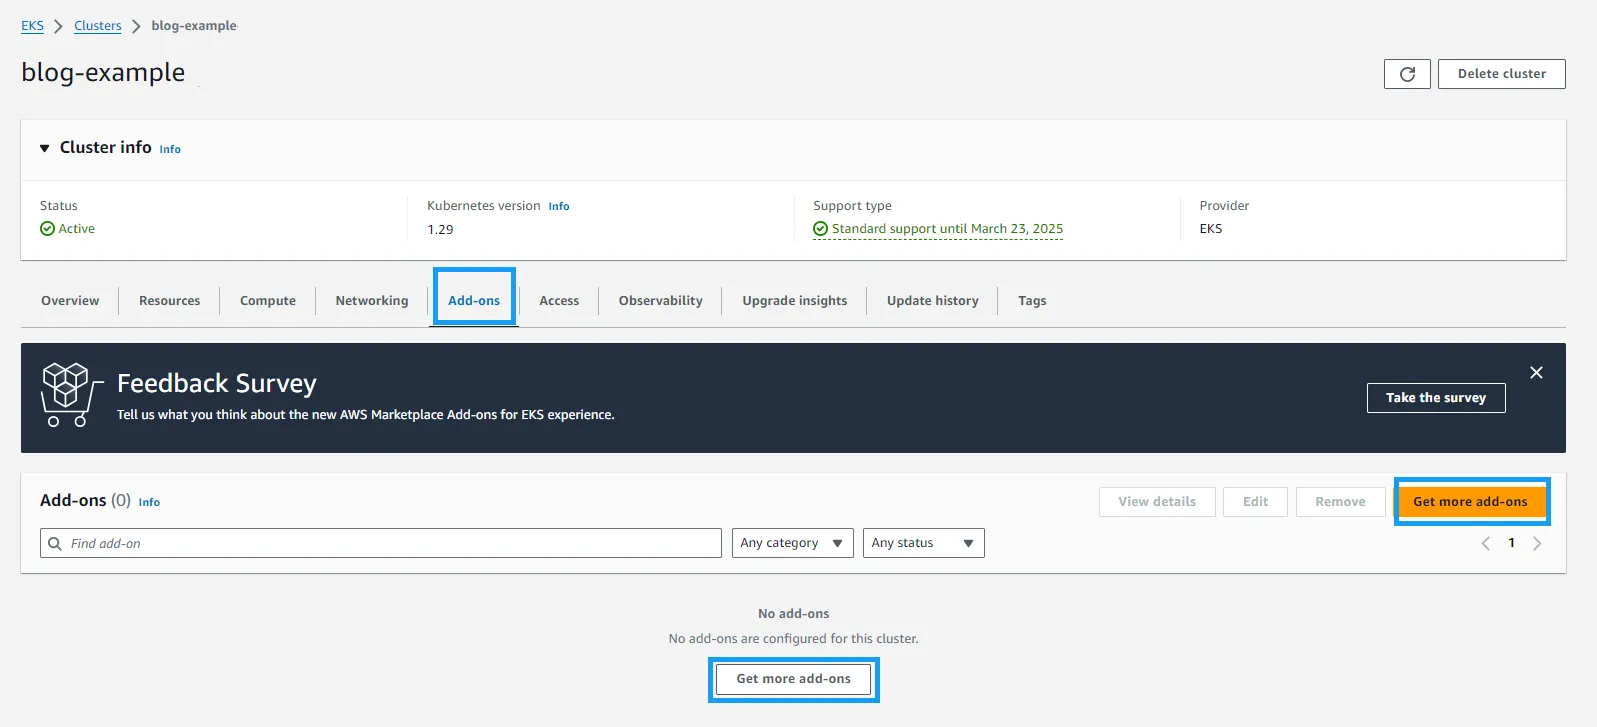Switch to the Resources tab

(x=169, y=301)
